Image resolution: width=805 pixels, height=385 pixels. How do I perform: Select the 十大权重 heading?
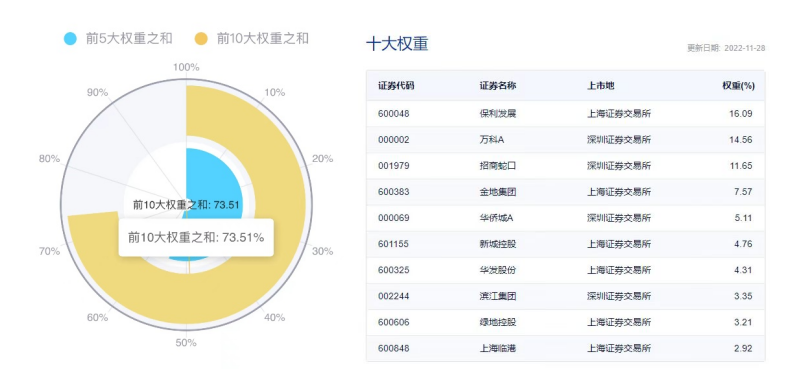click(397, 44)
